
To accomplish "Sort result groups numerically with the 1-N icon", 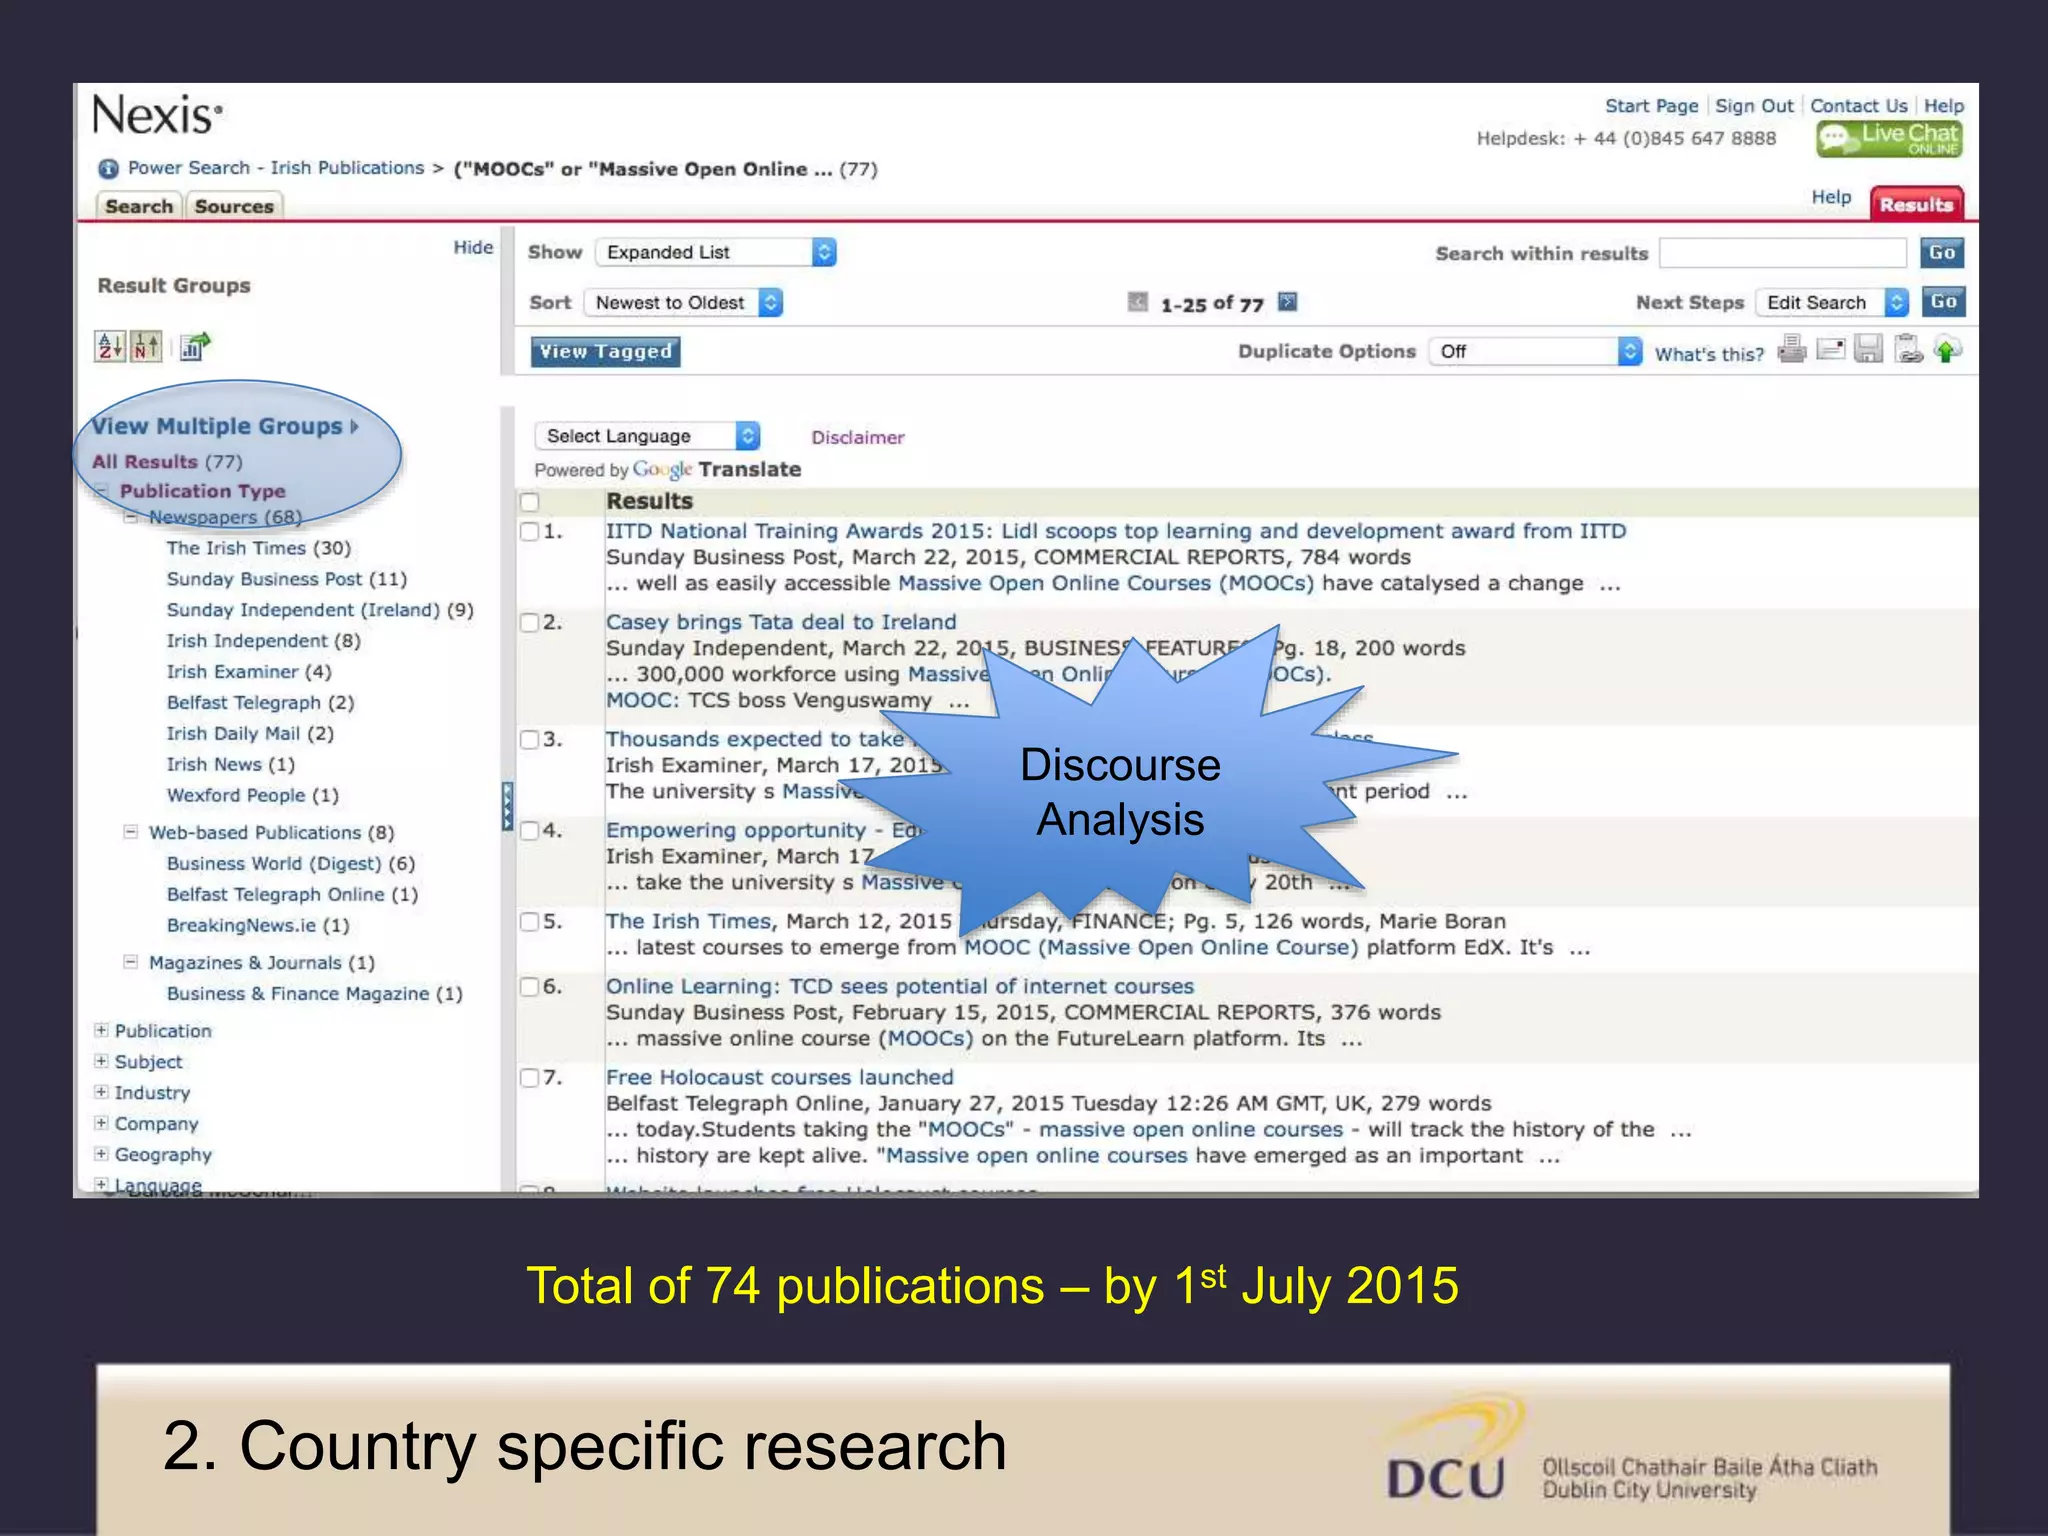I will click(146, 346).
